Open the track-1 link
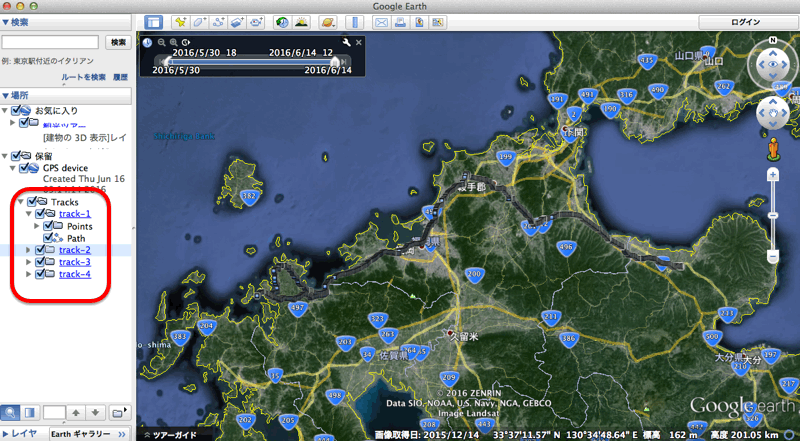Screen dimensions: 800x441 (74, 213)
